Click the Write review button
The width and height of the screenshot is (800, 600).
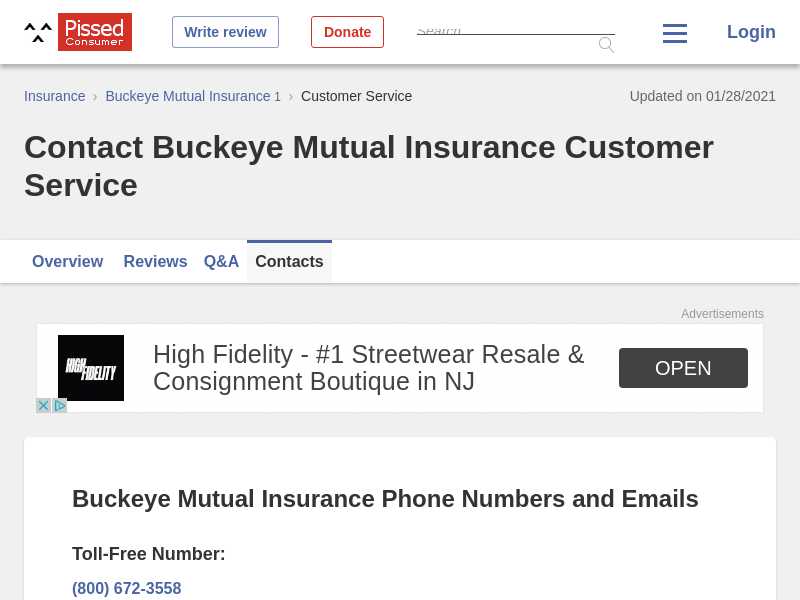(x=225, y=31)
